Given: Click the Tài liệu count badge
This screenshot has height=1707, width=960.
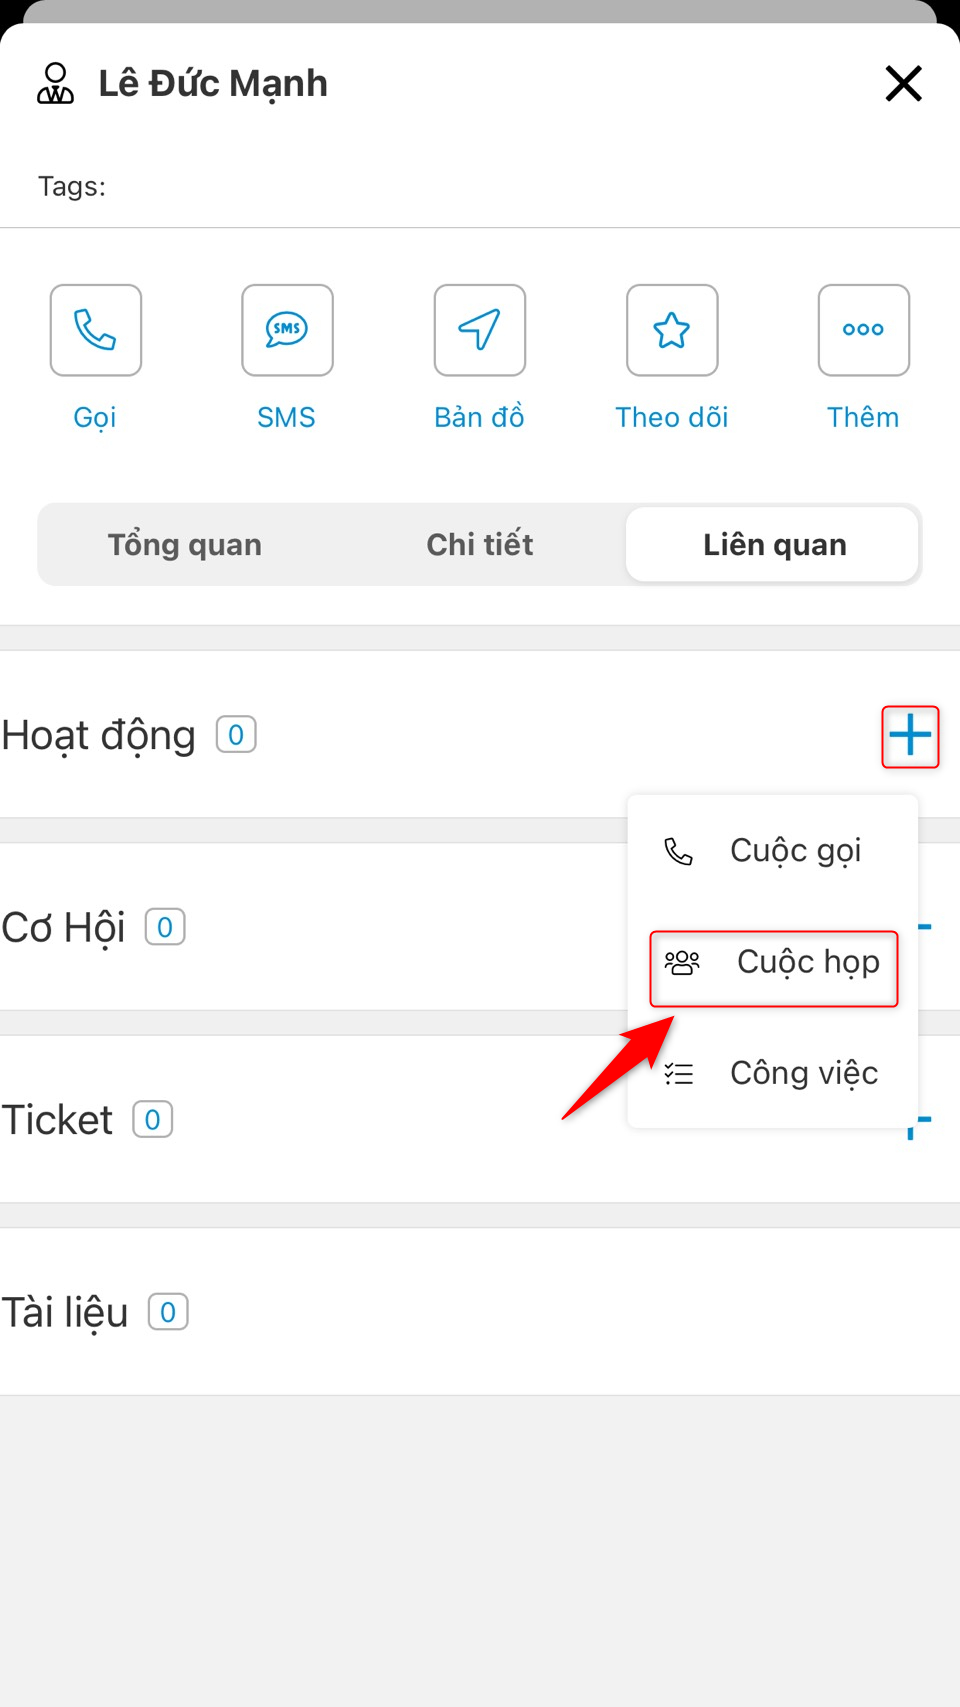Looking at the screenshot, I should [x=168, y=1312].
